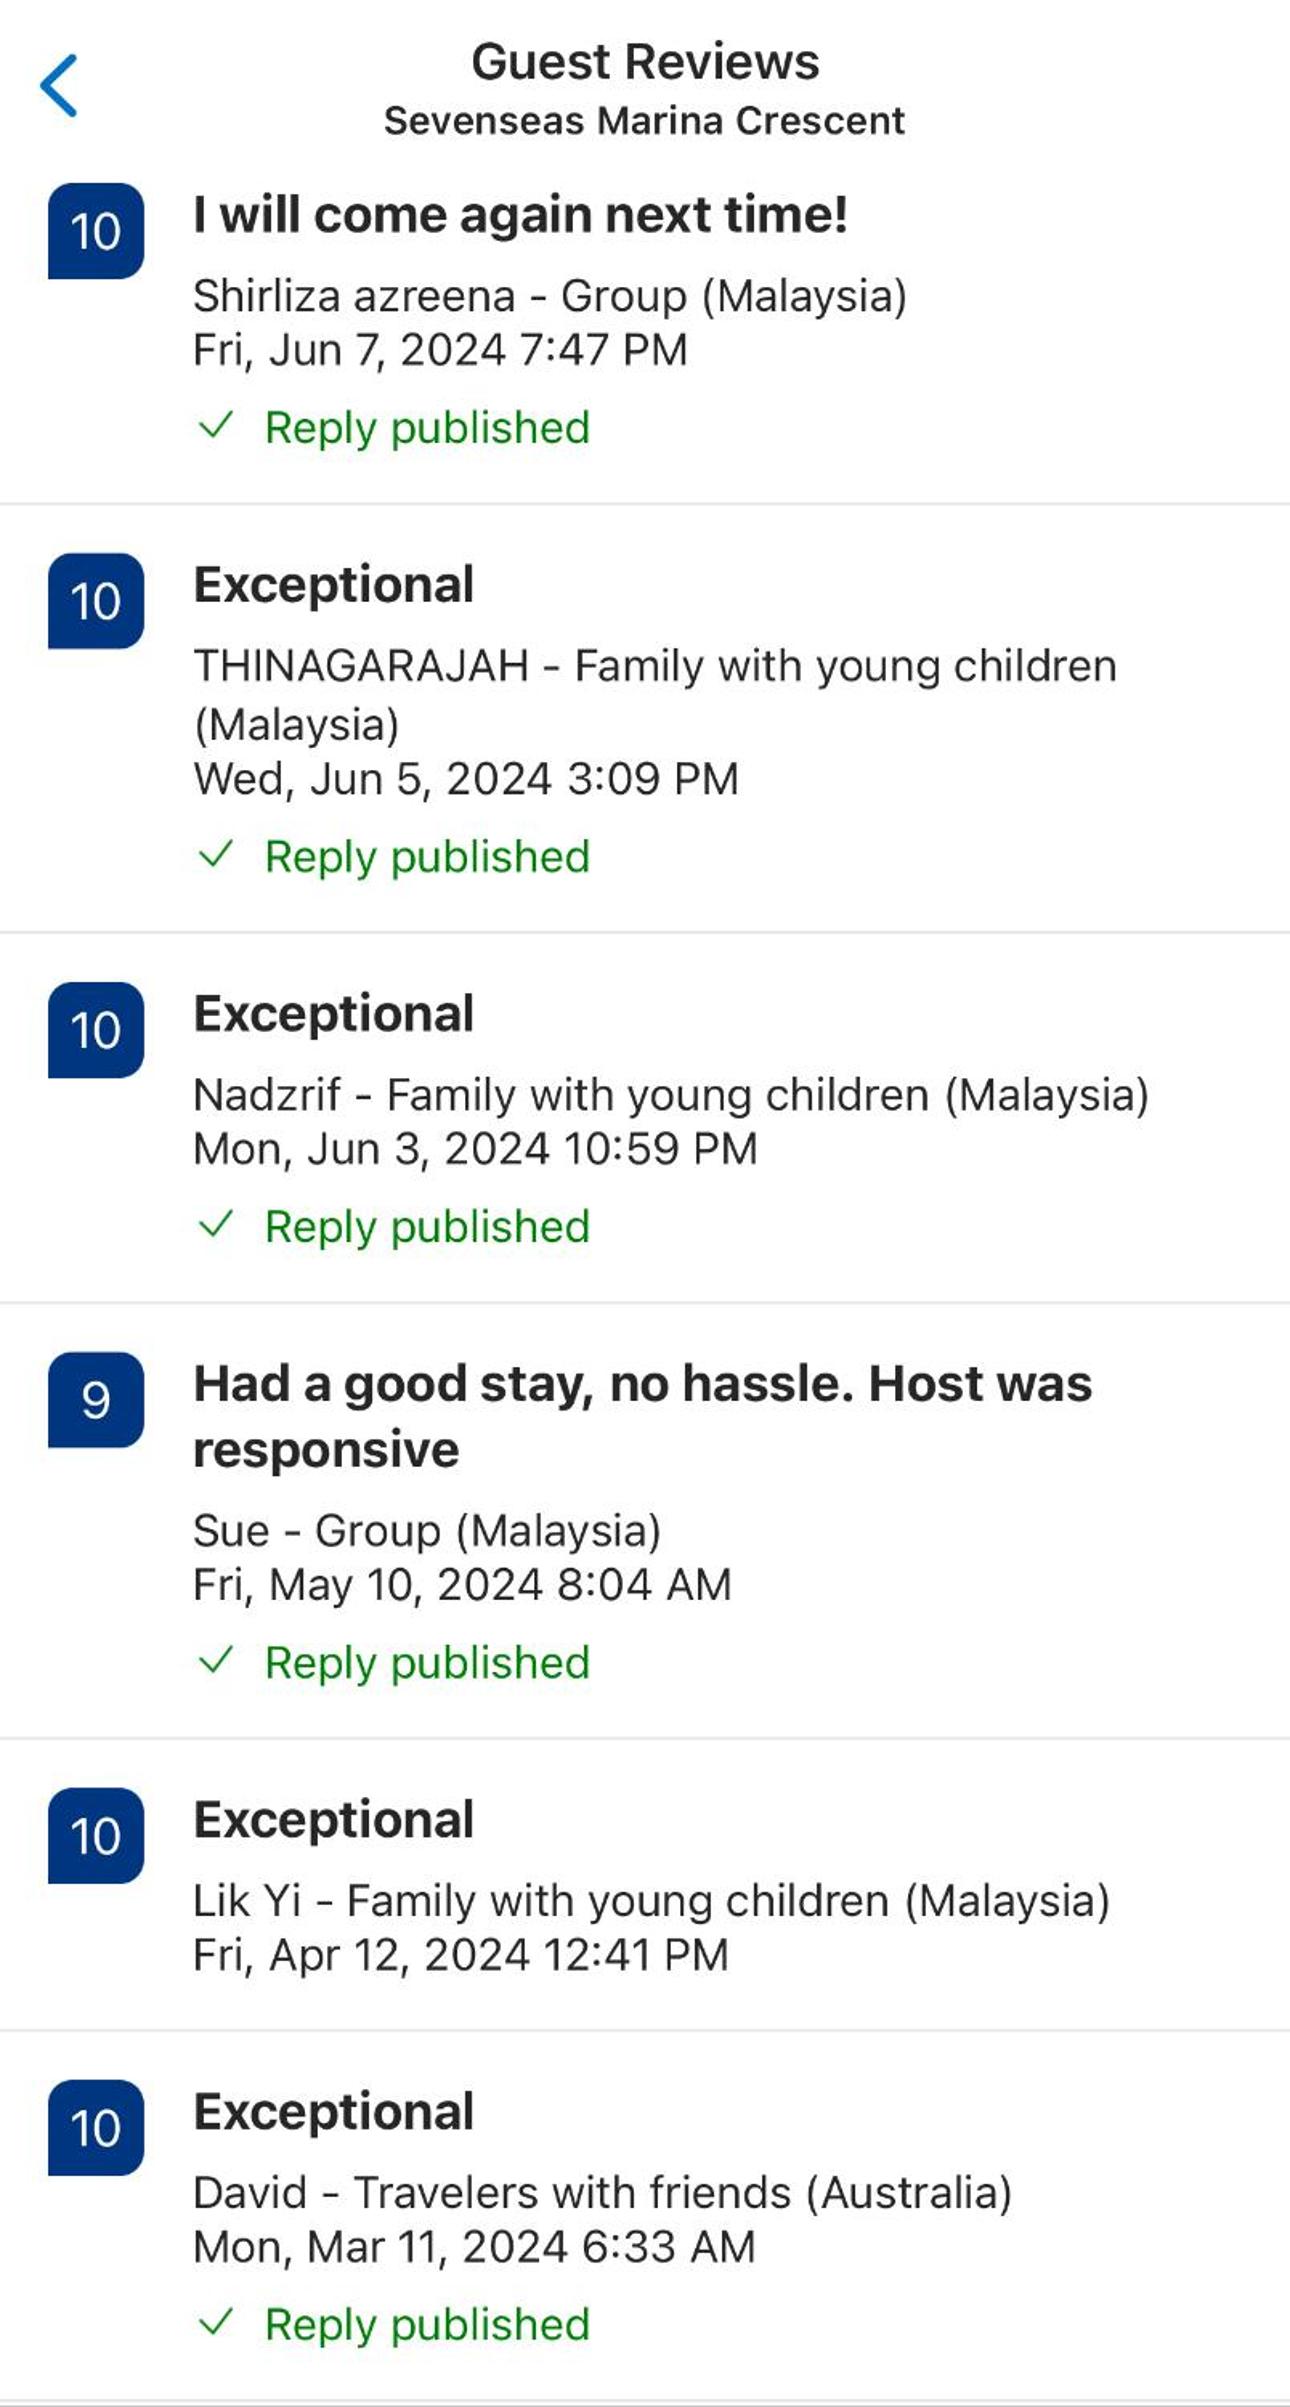1290x2407 pixels.
Task: Tap the Guest Reviews page title
Action: (x=645, y=62)
